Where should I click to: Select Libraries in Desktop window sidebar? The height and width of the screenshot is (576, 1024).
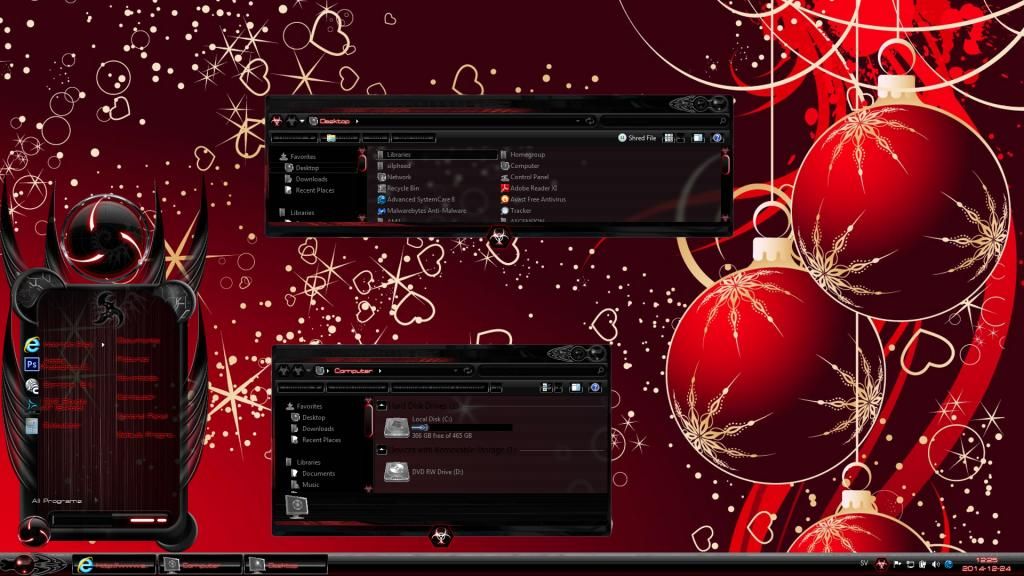click(x=297, y=213)
